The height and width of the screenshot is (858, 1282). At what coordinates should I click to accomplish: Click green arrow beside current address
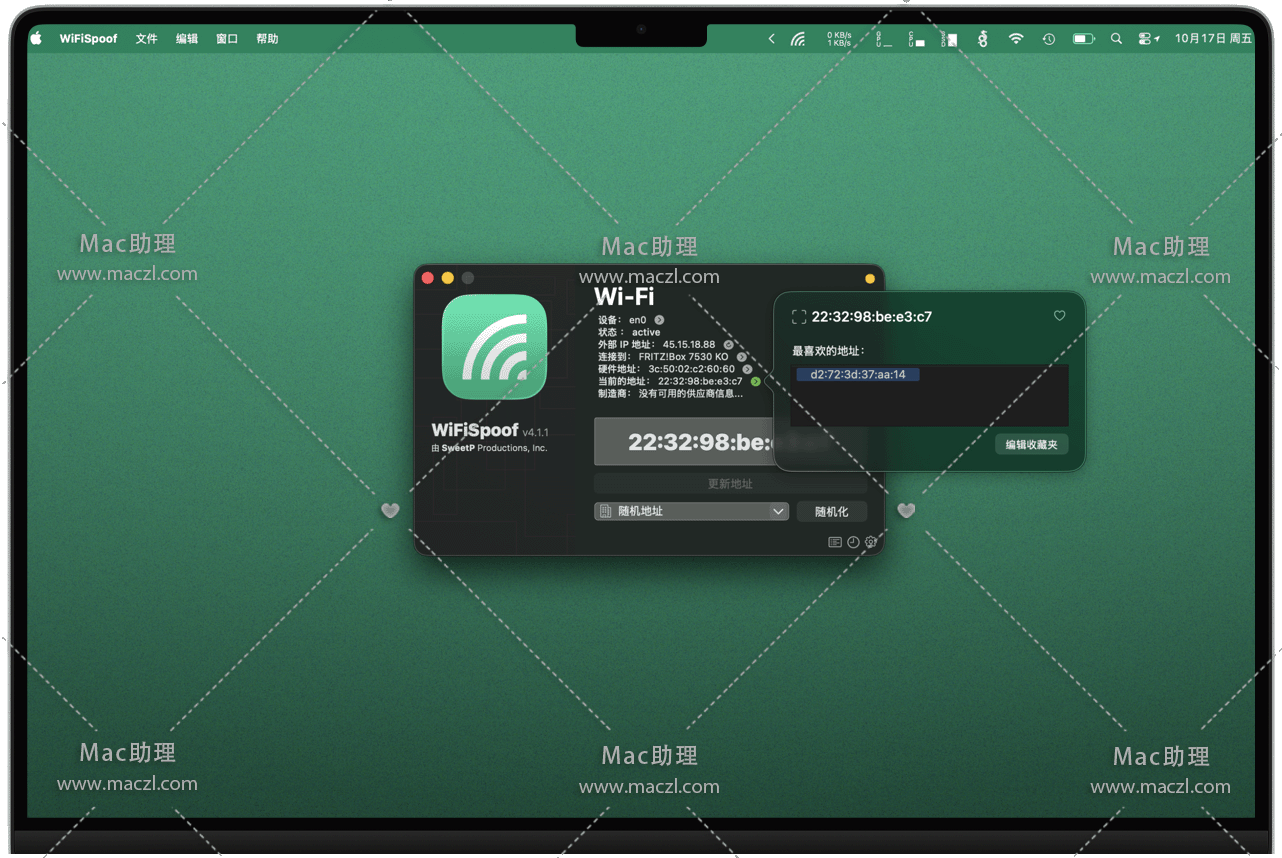pos(755,381)
